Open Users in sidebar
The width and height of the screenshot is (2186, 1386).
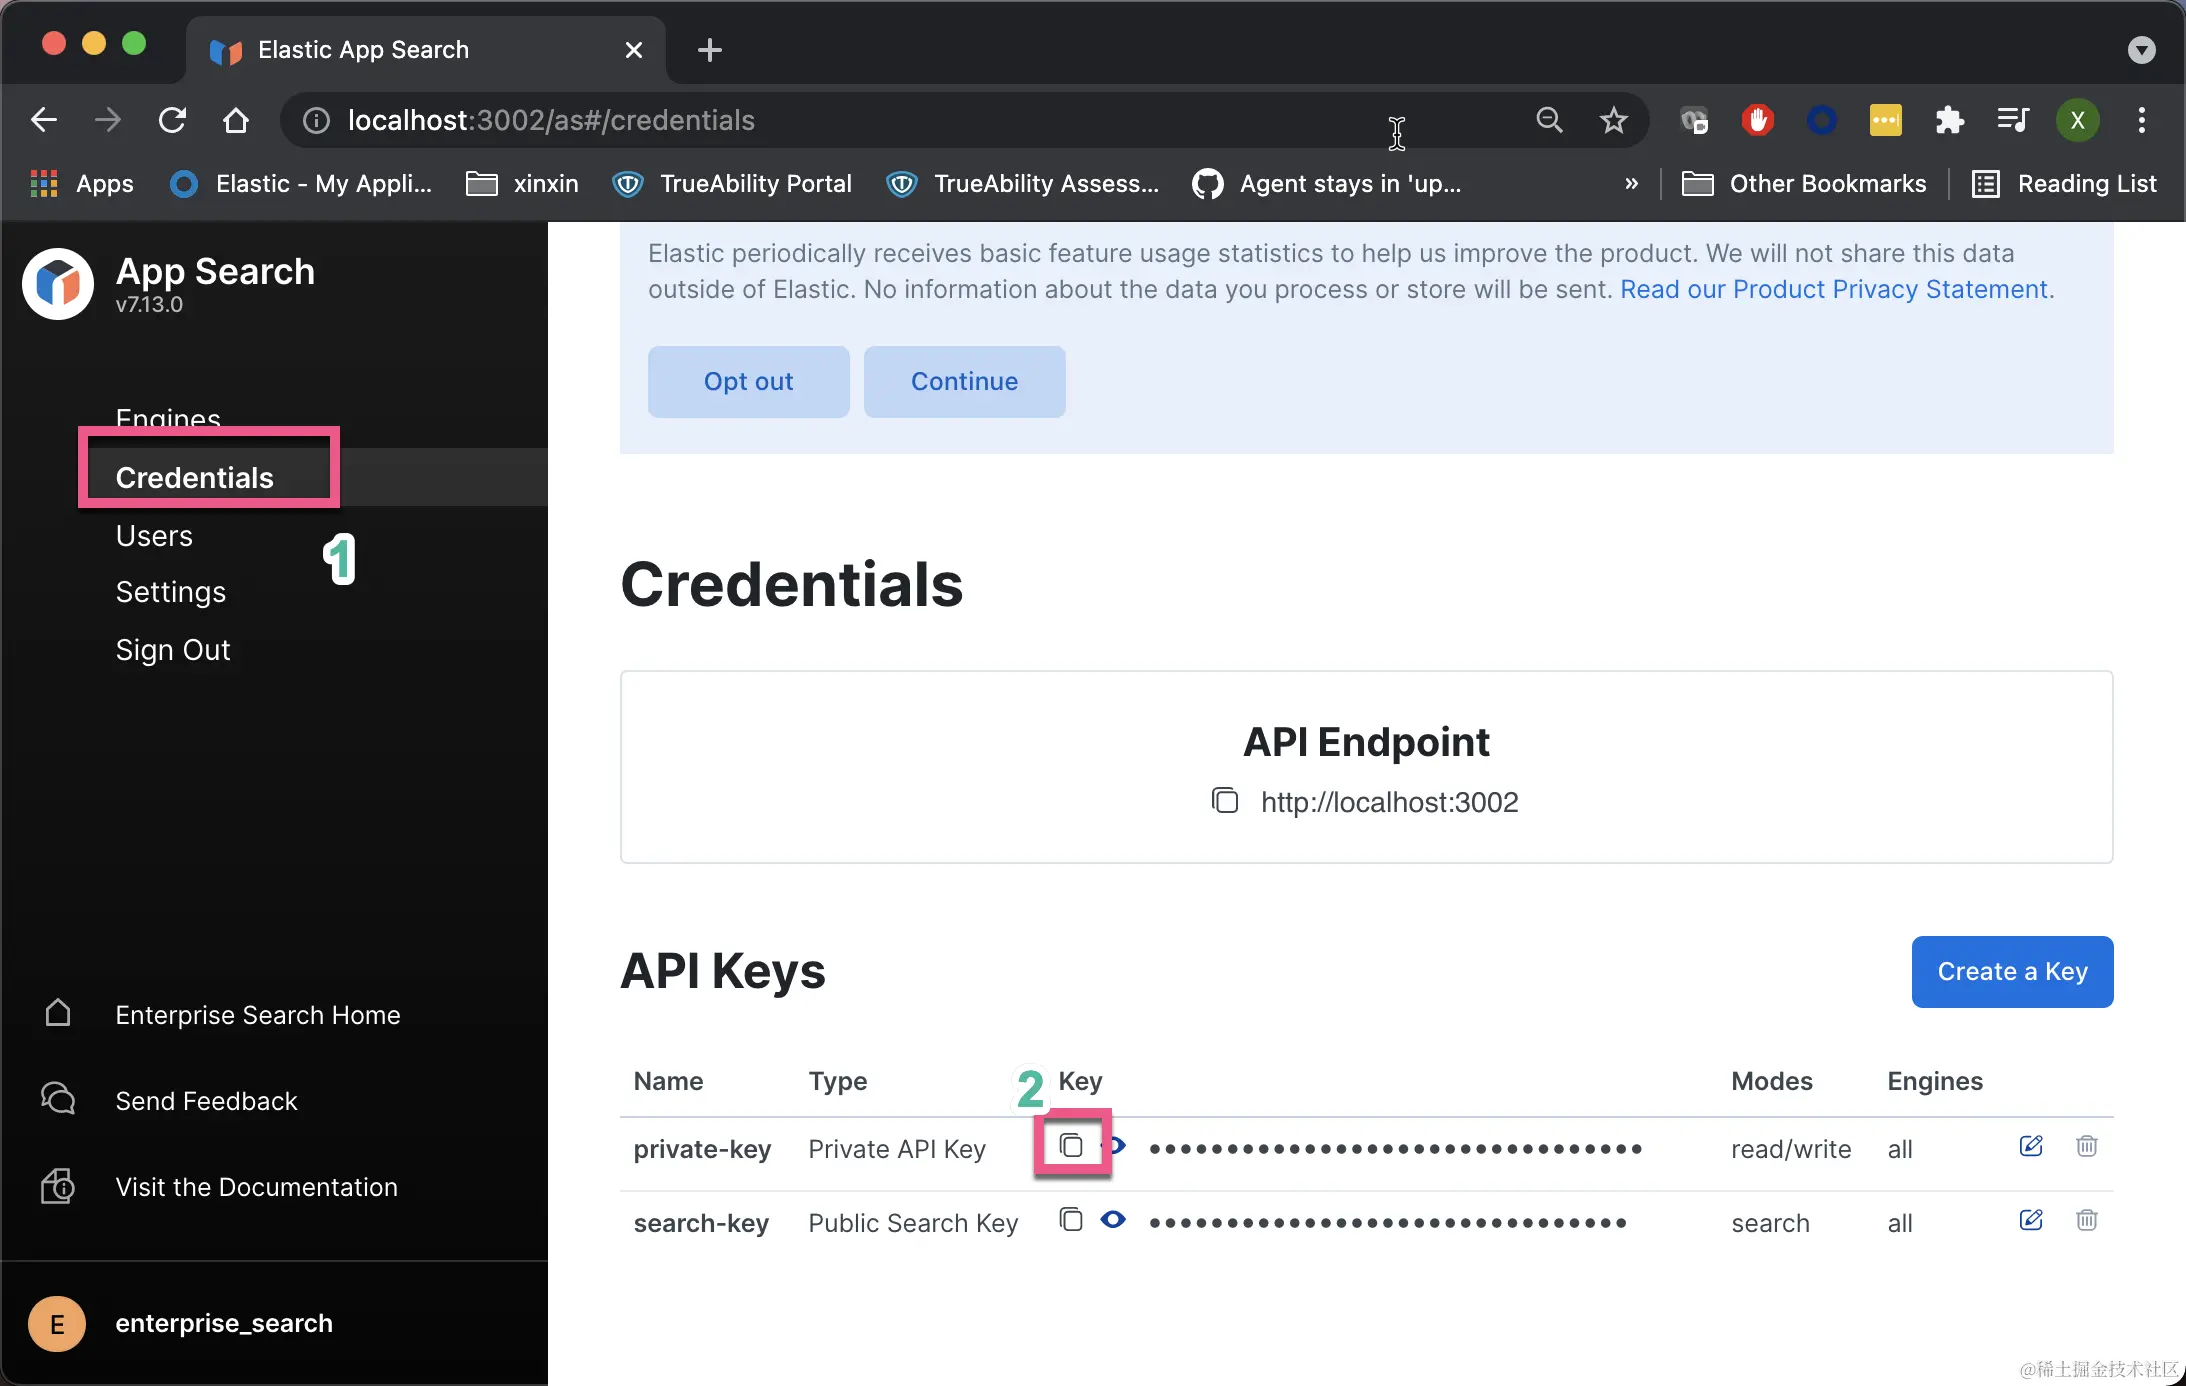click(154, 536)
